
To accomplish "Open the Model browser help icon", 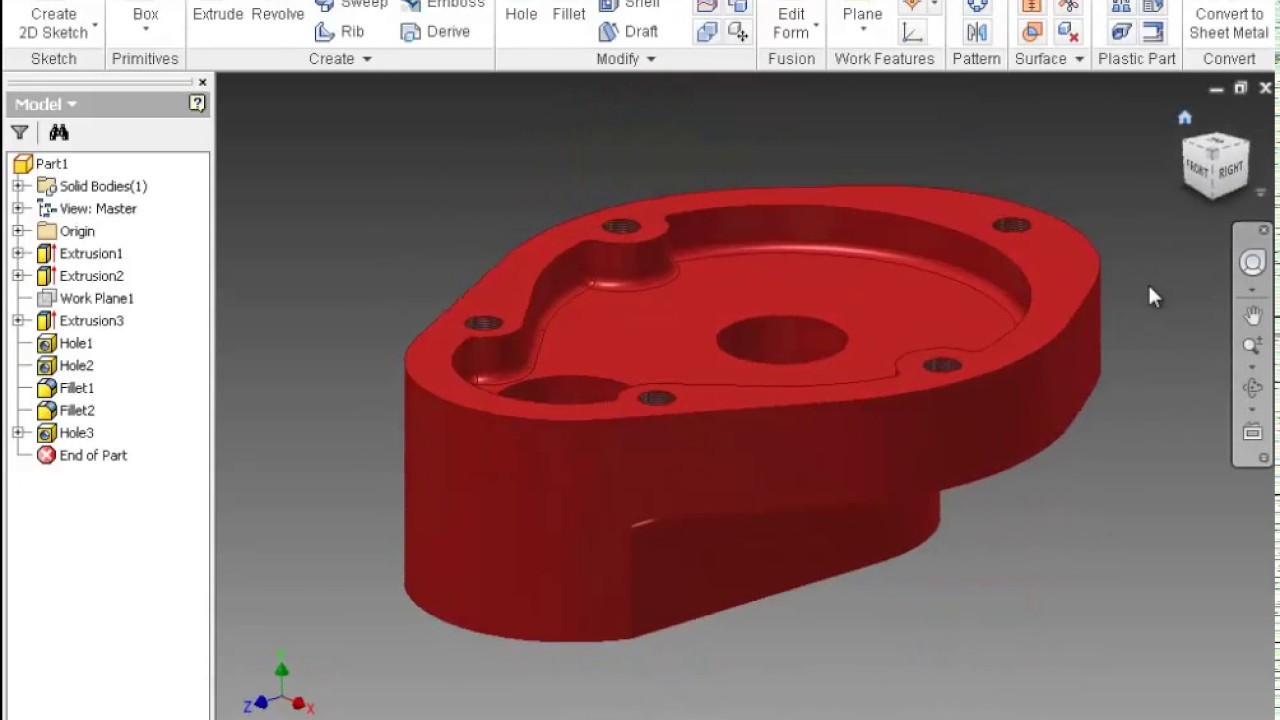I will coord(197,103).
